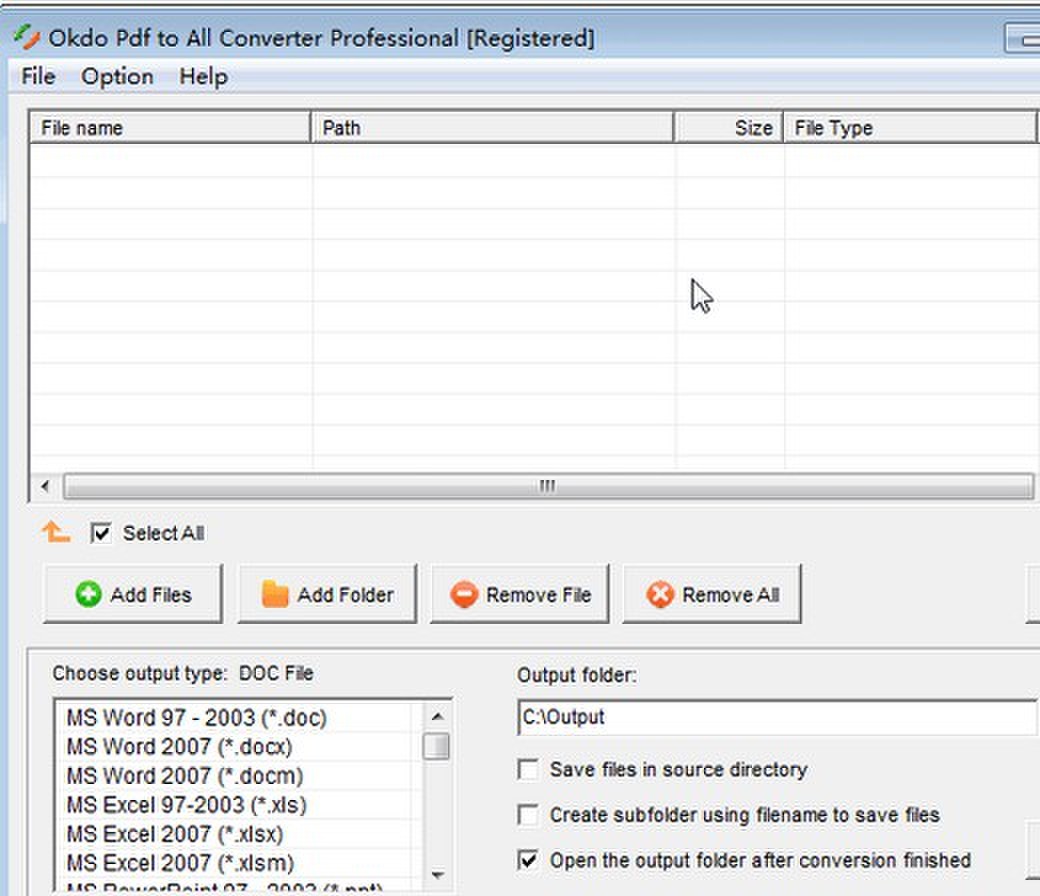Open the Option menu
Screen dimensions: 1040x896
pyautogui.click(x=117, y=76)
